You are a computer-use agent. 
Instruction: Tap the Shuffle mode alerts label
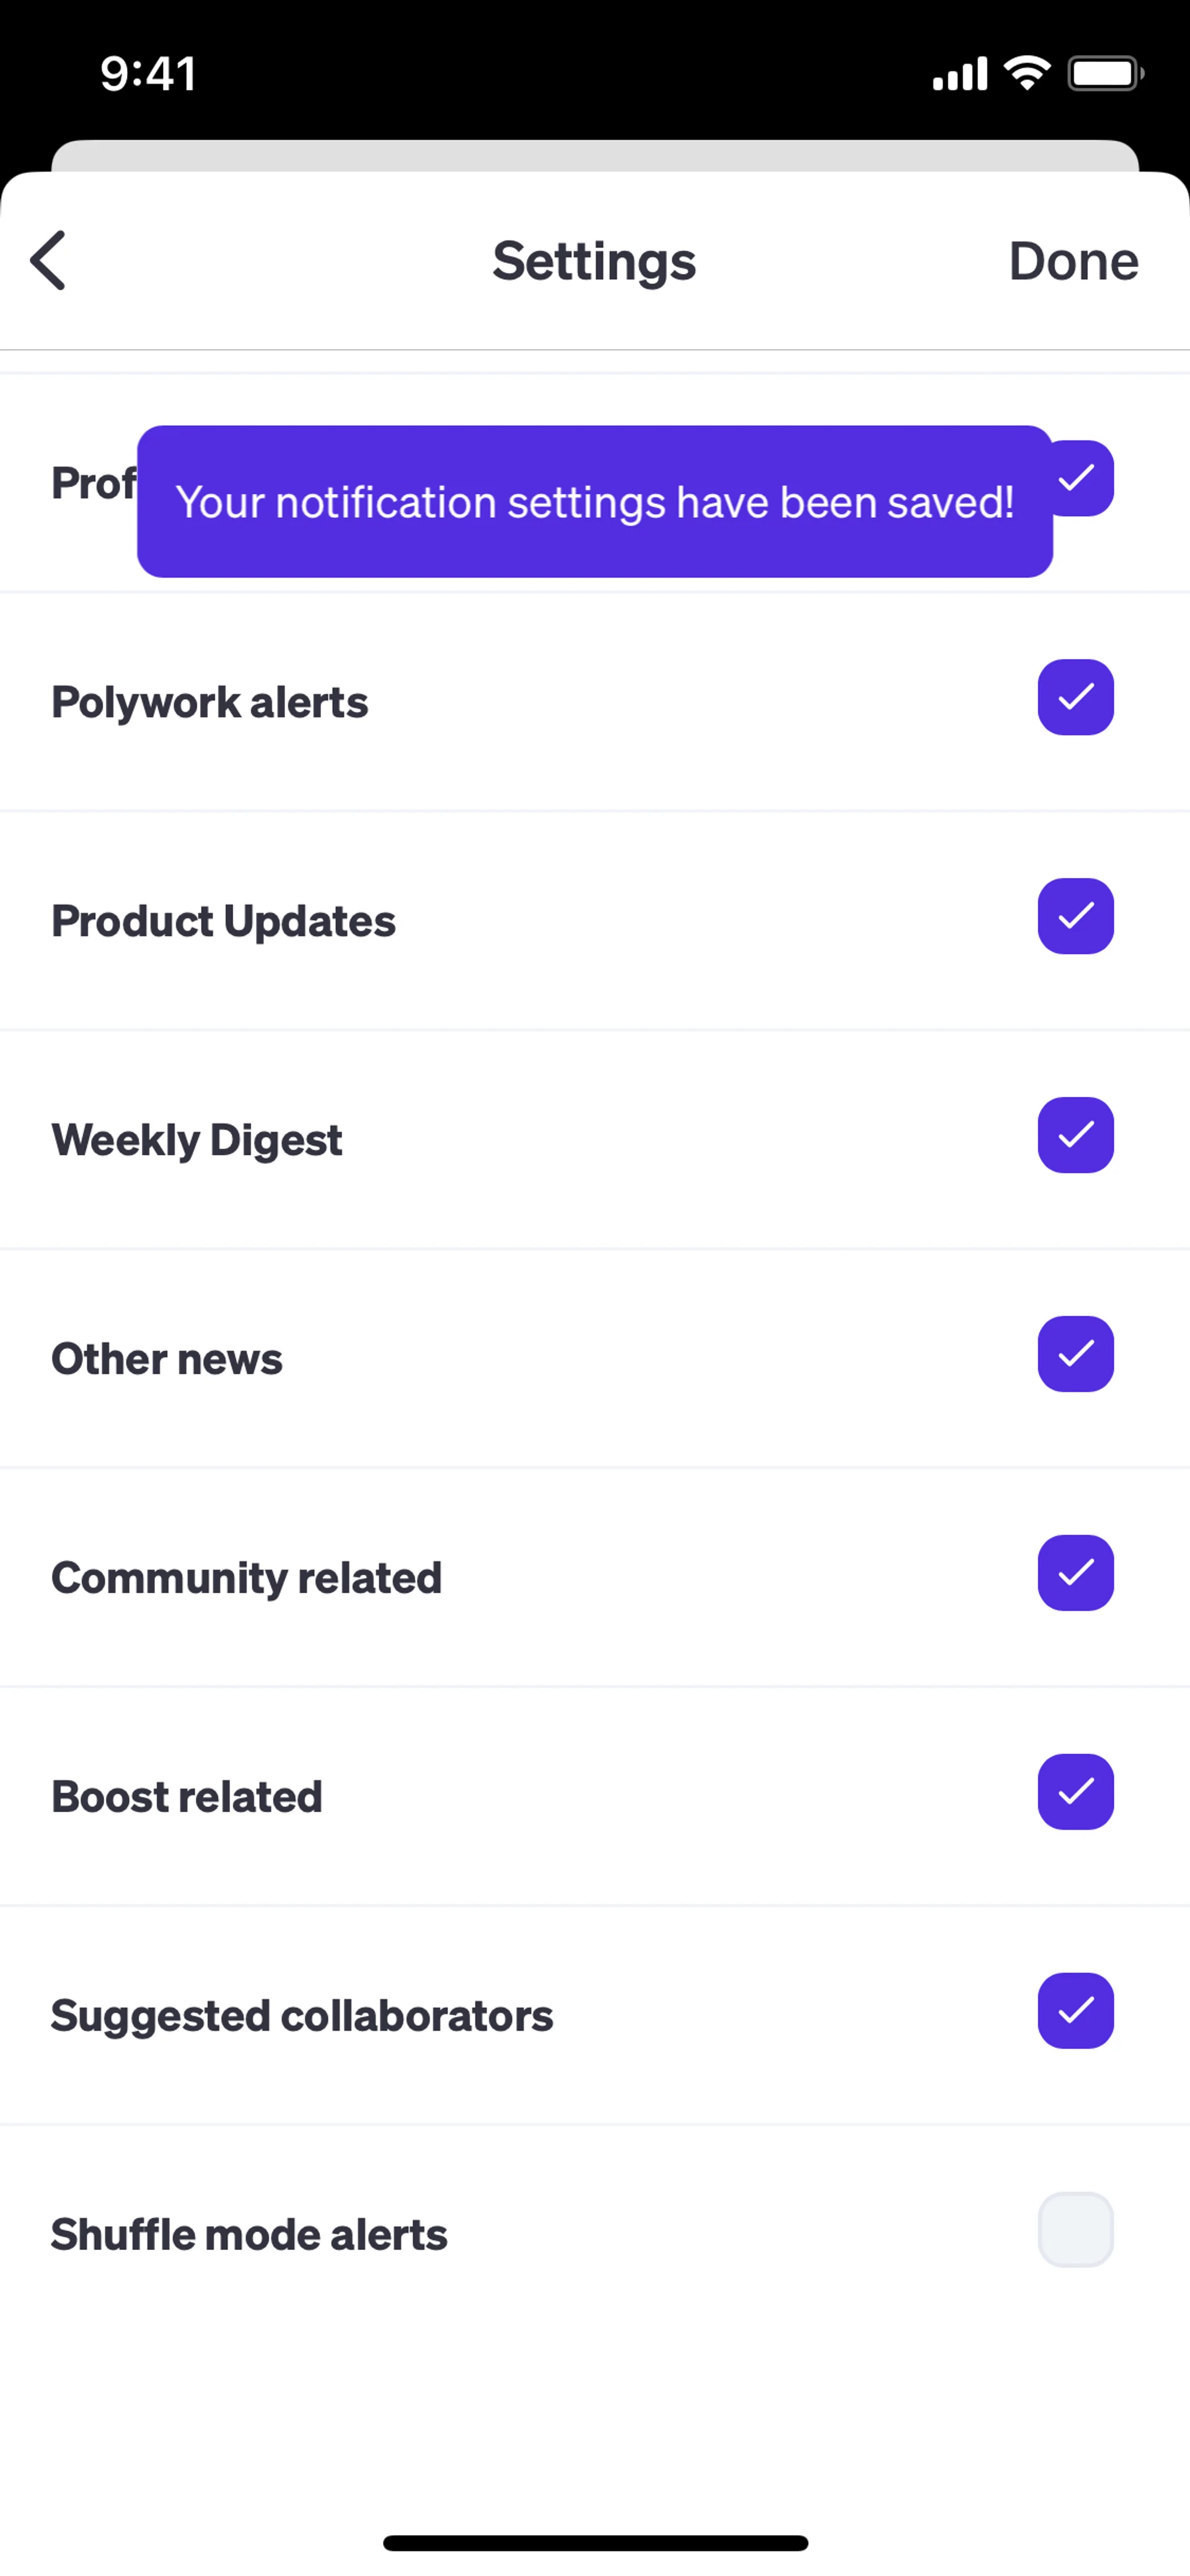click(249, 2235)
